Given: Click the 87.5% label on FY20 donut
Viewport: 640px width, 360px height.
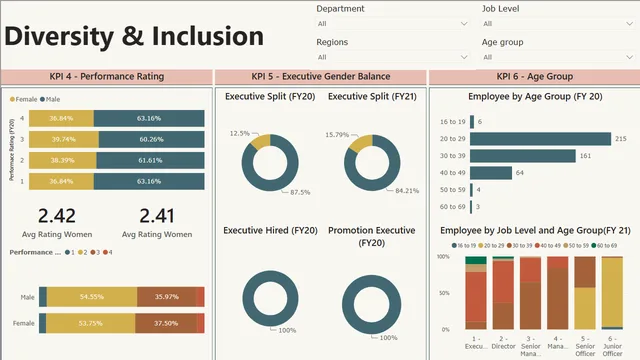Looking at the screenshot, I should click(300, 192).
